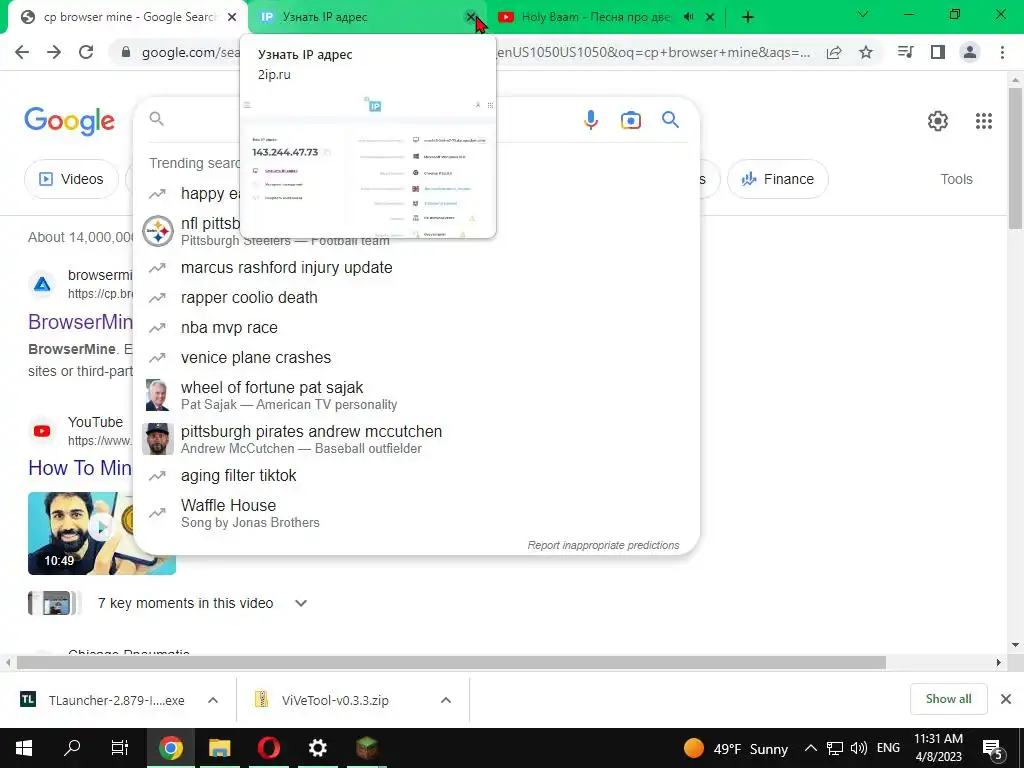The width and height of the screenshot is (1024, 768).
Task: Expand 7 key moments in this video
Action: click(x=300, y=603)
